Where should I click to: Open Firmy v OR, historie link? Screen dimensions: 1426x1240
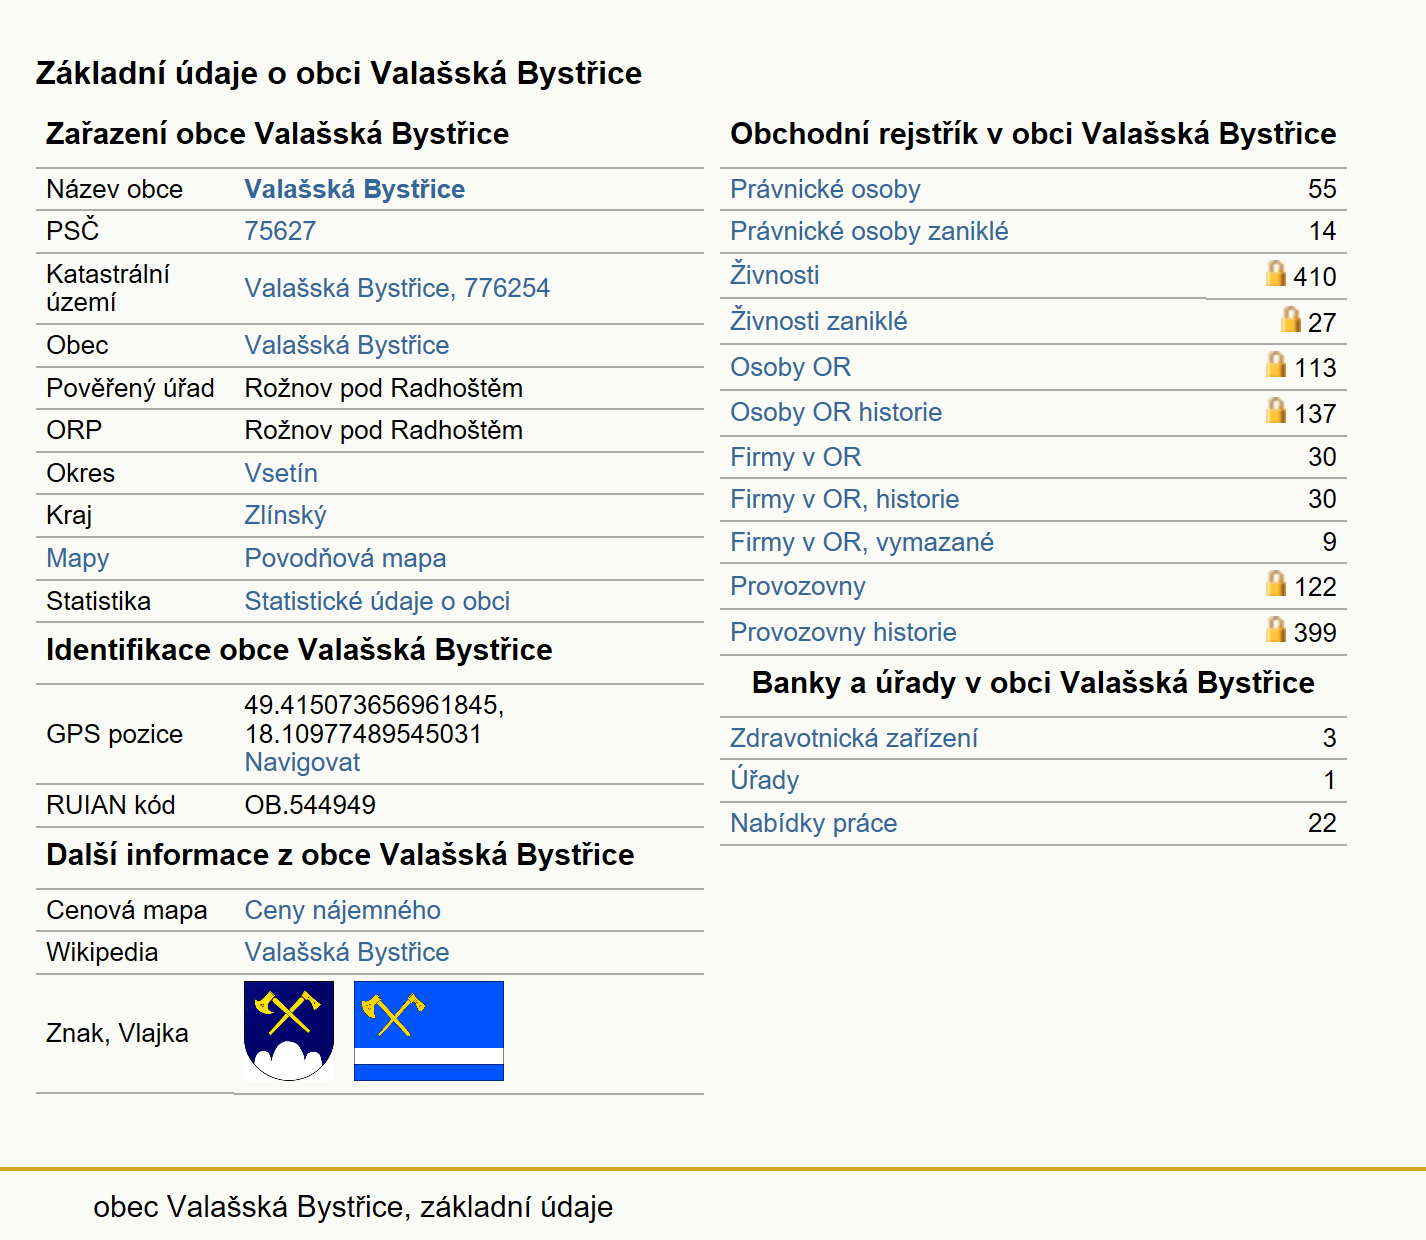(844, 499)
